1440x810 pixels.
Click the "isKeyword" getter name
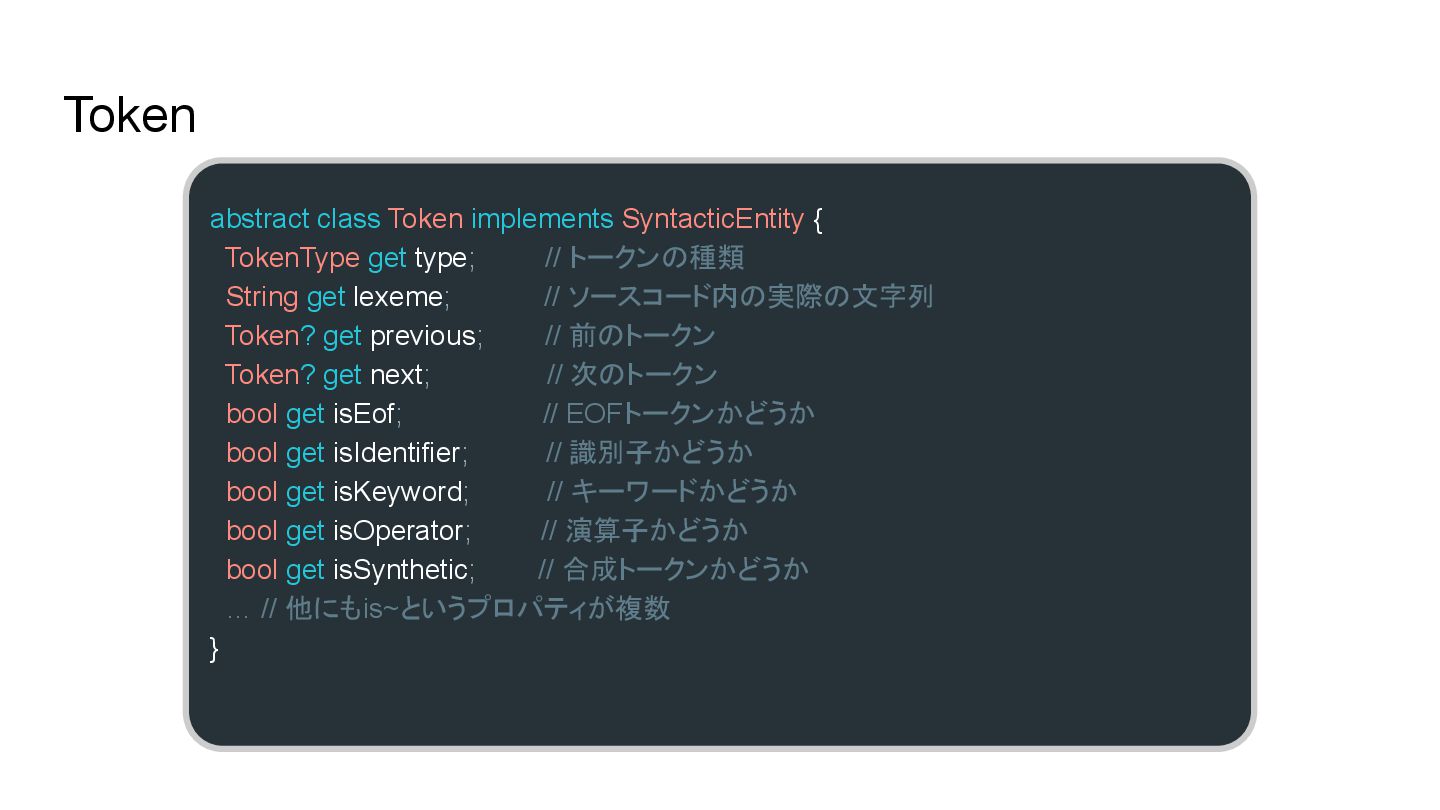[x=398, y=492]
